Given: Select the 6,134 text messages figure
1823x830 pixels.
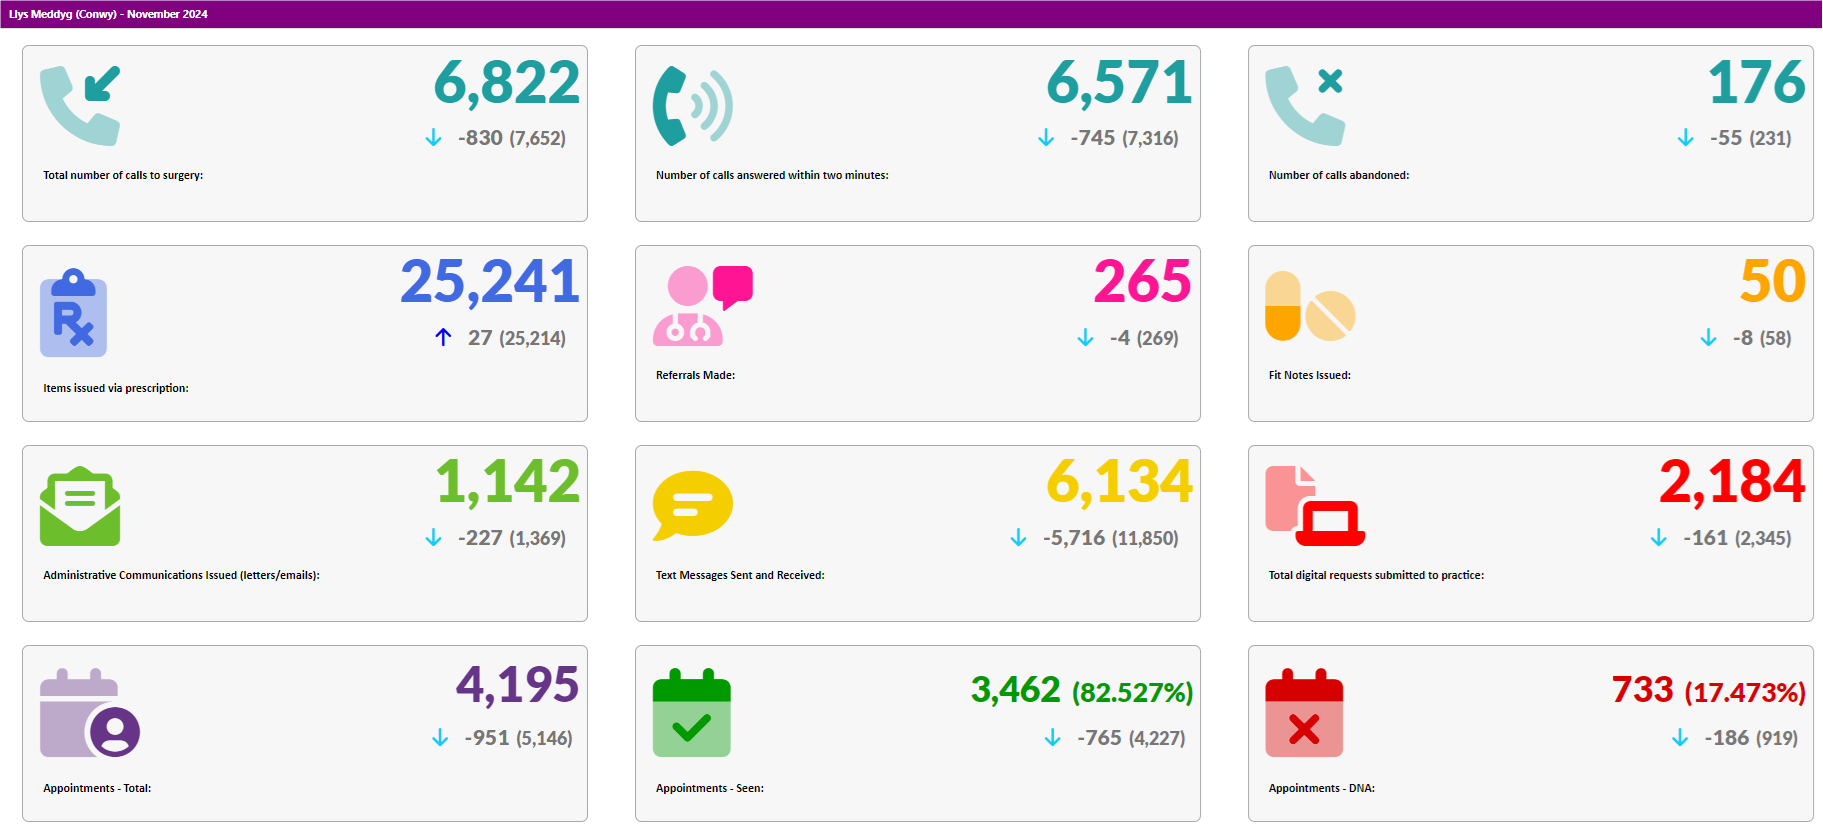Looking at the screenshot, I should (x=1120, y=483).
